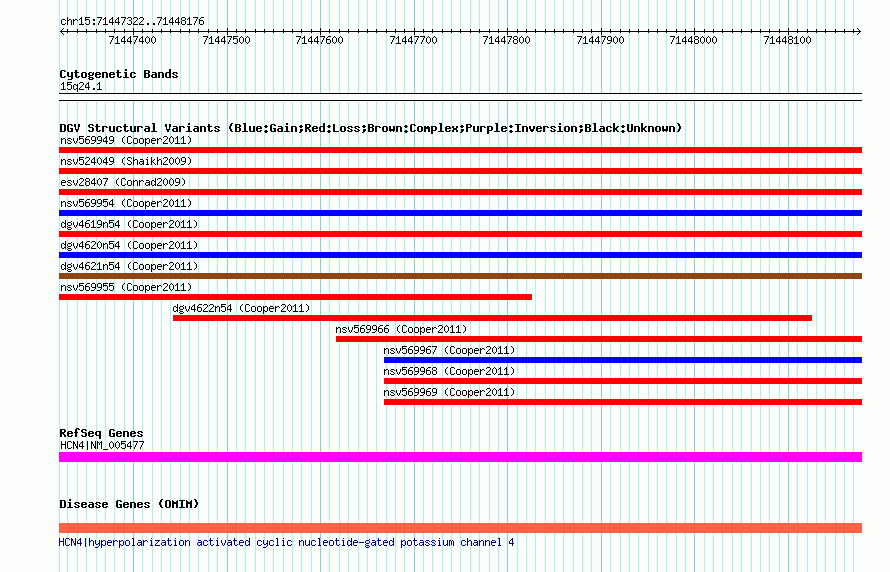Select the red bar under nsv569949

click(x=460, y=150)
